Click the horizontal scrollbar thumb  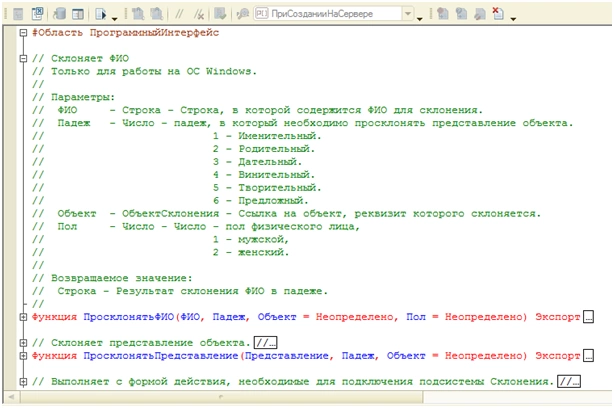pyautogui.click(x=222, y=397)
